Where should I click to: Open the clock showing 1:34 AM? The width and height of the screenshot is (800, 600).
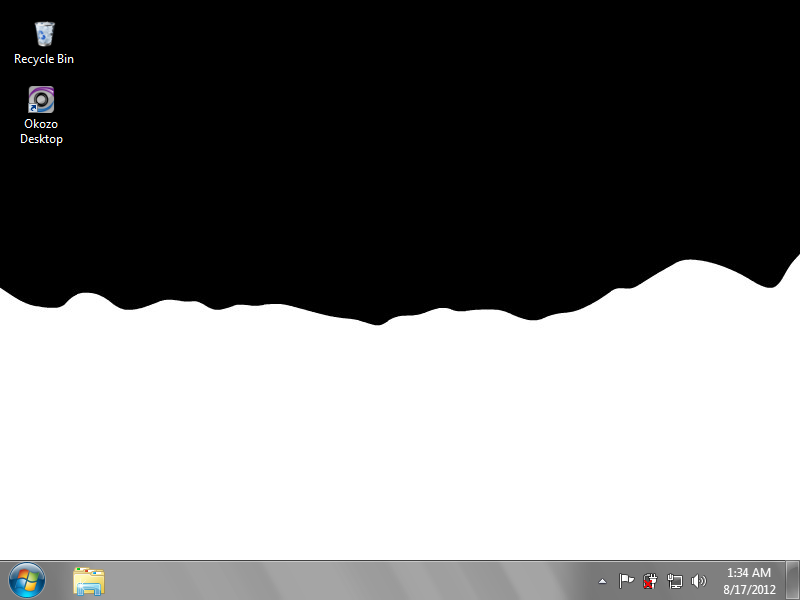(749, 581)
